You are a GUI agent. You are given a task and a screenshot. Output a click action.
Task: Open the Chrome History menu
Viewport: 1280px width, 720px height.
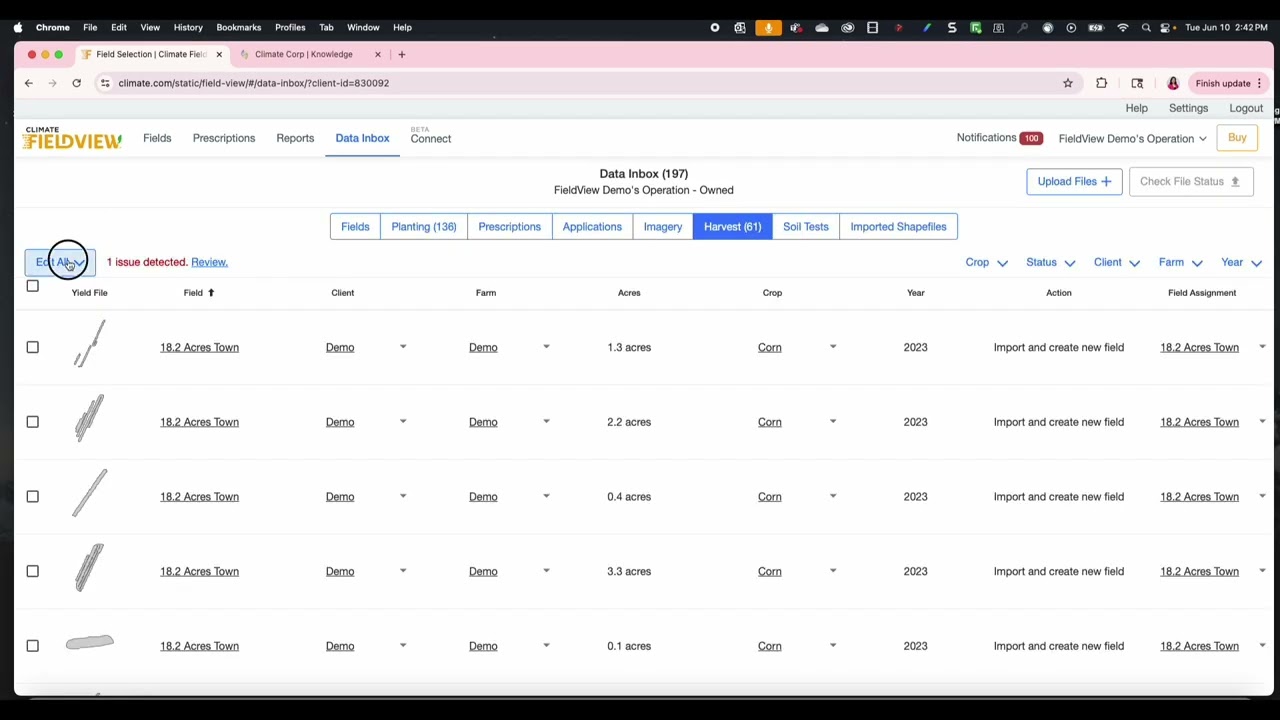click(x=188, y=27)
